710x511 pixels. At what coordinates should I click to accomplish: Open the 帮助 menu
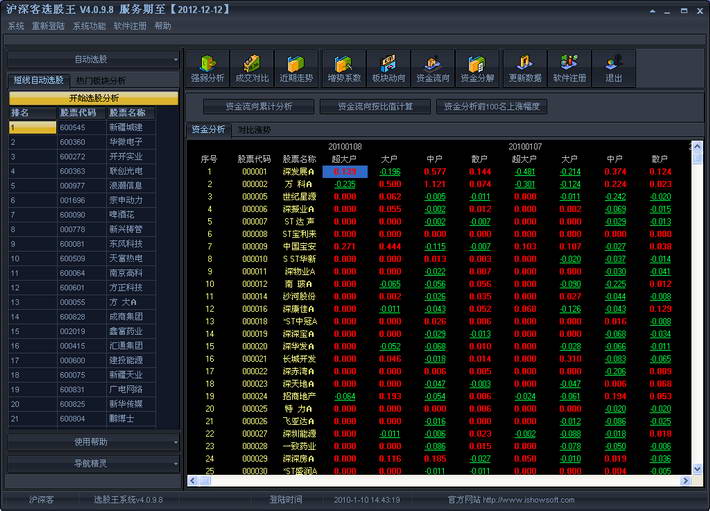tap(163, 26)
